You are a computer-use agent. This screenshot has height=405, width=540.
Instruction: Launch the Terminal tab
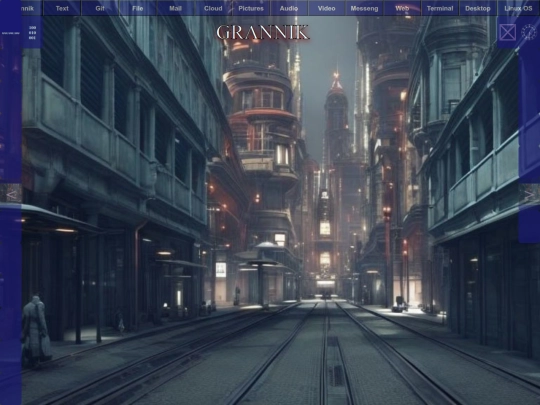pyautogui.click(x=440, y=8)
